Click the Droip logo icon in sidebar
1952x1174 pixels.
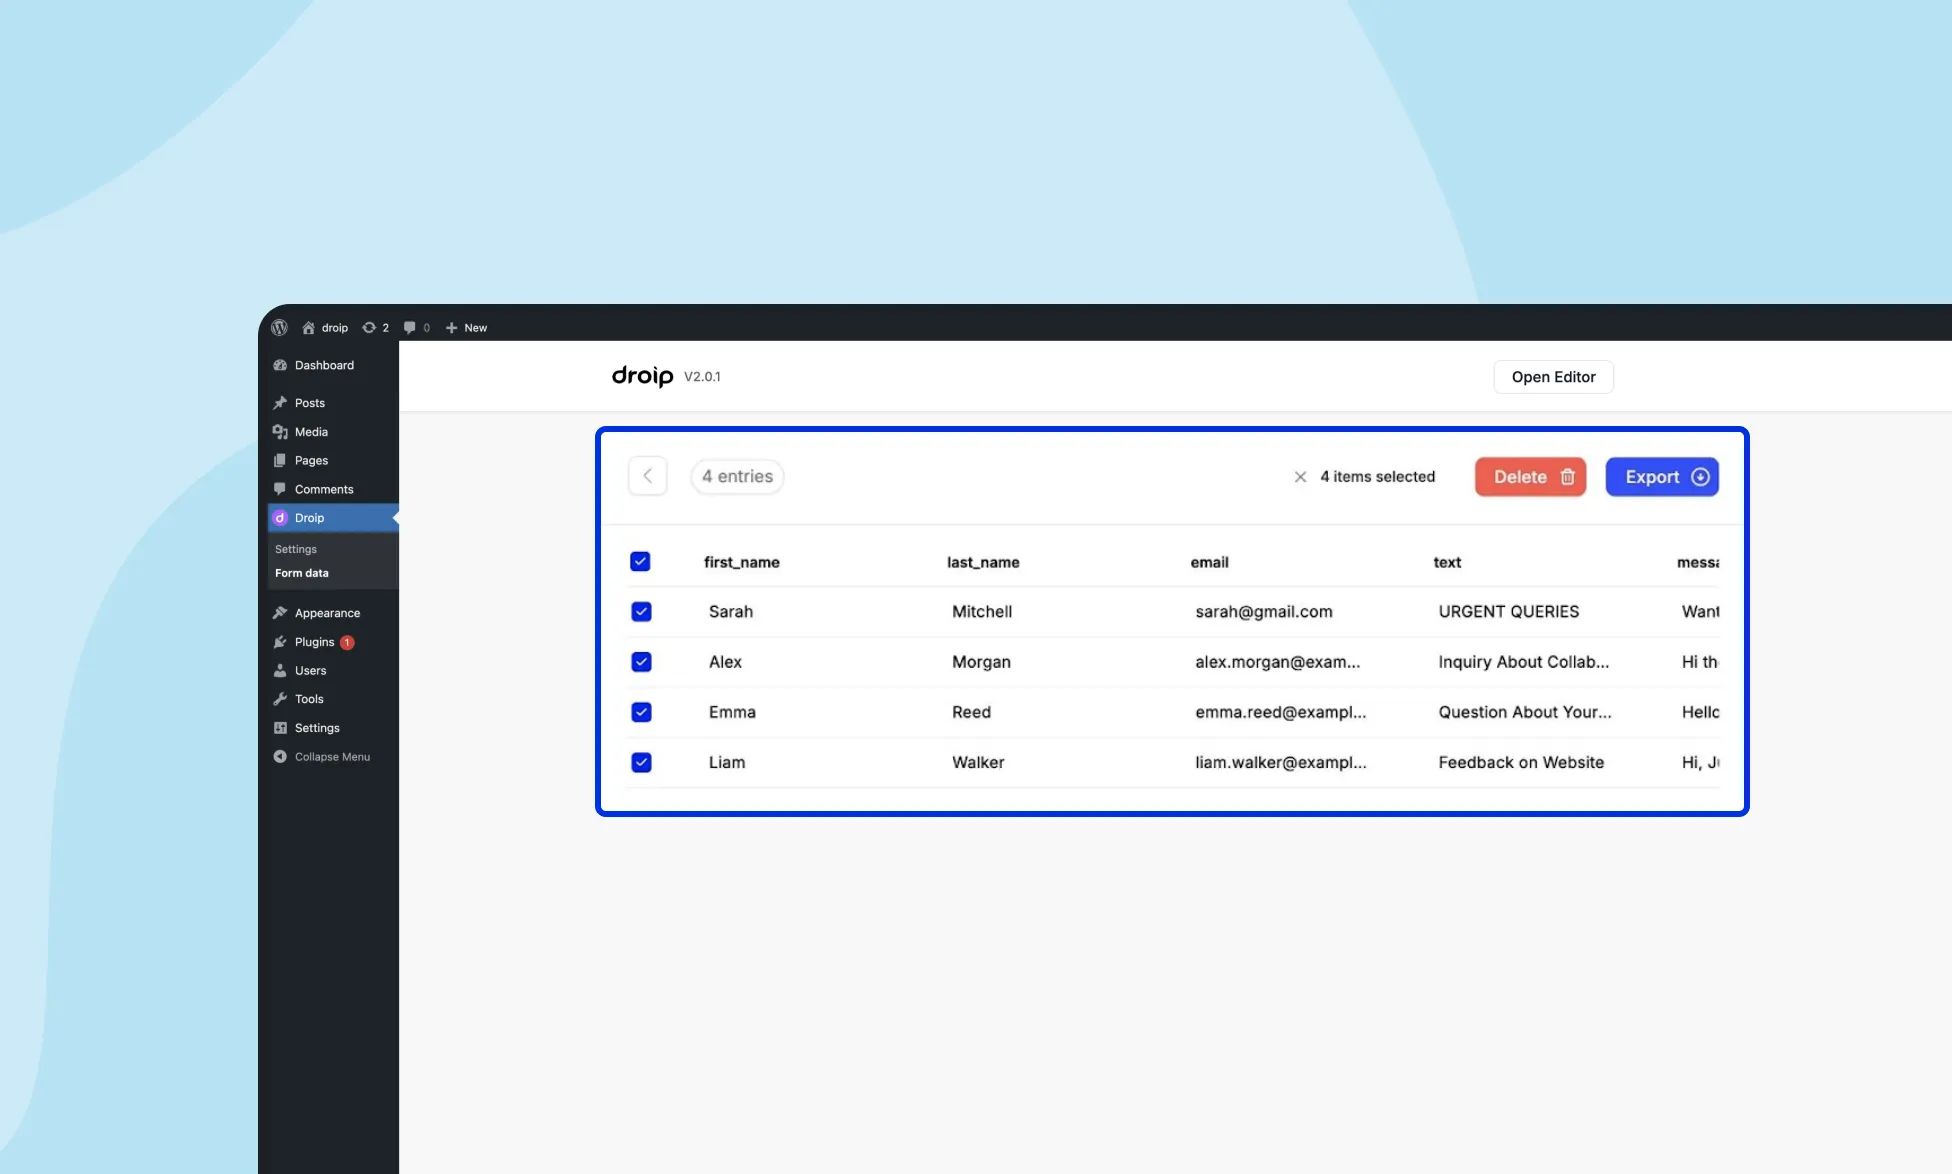280,518
